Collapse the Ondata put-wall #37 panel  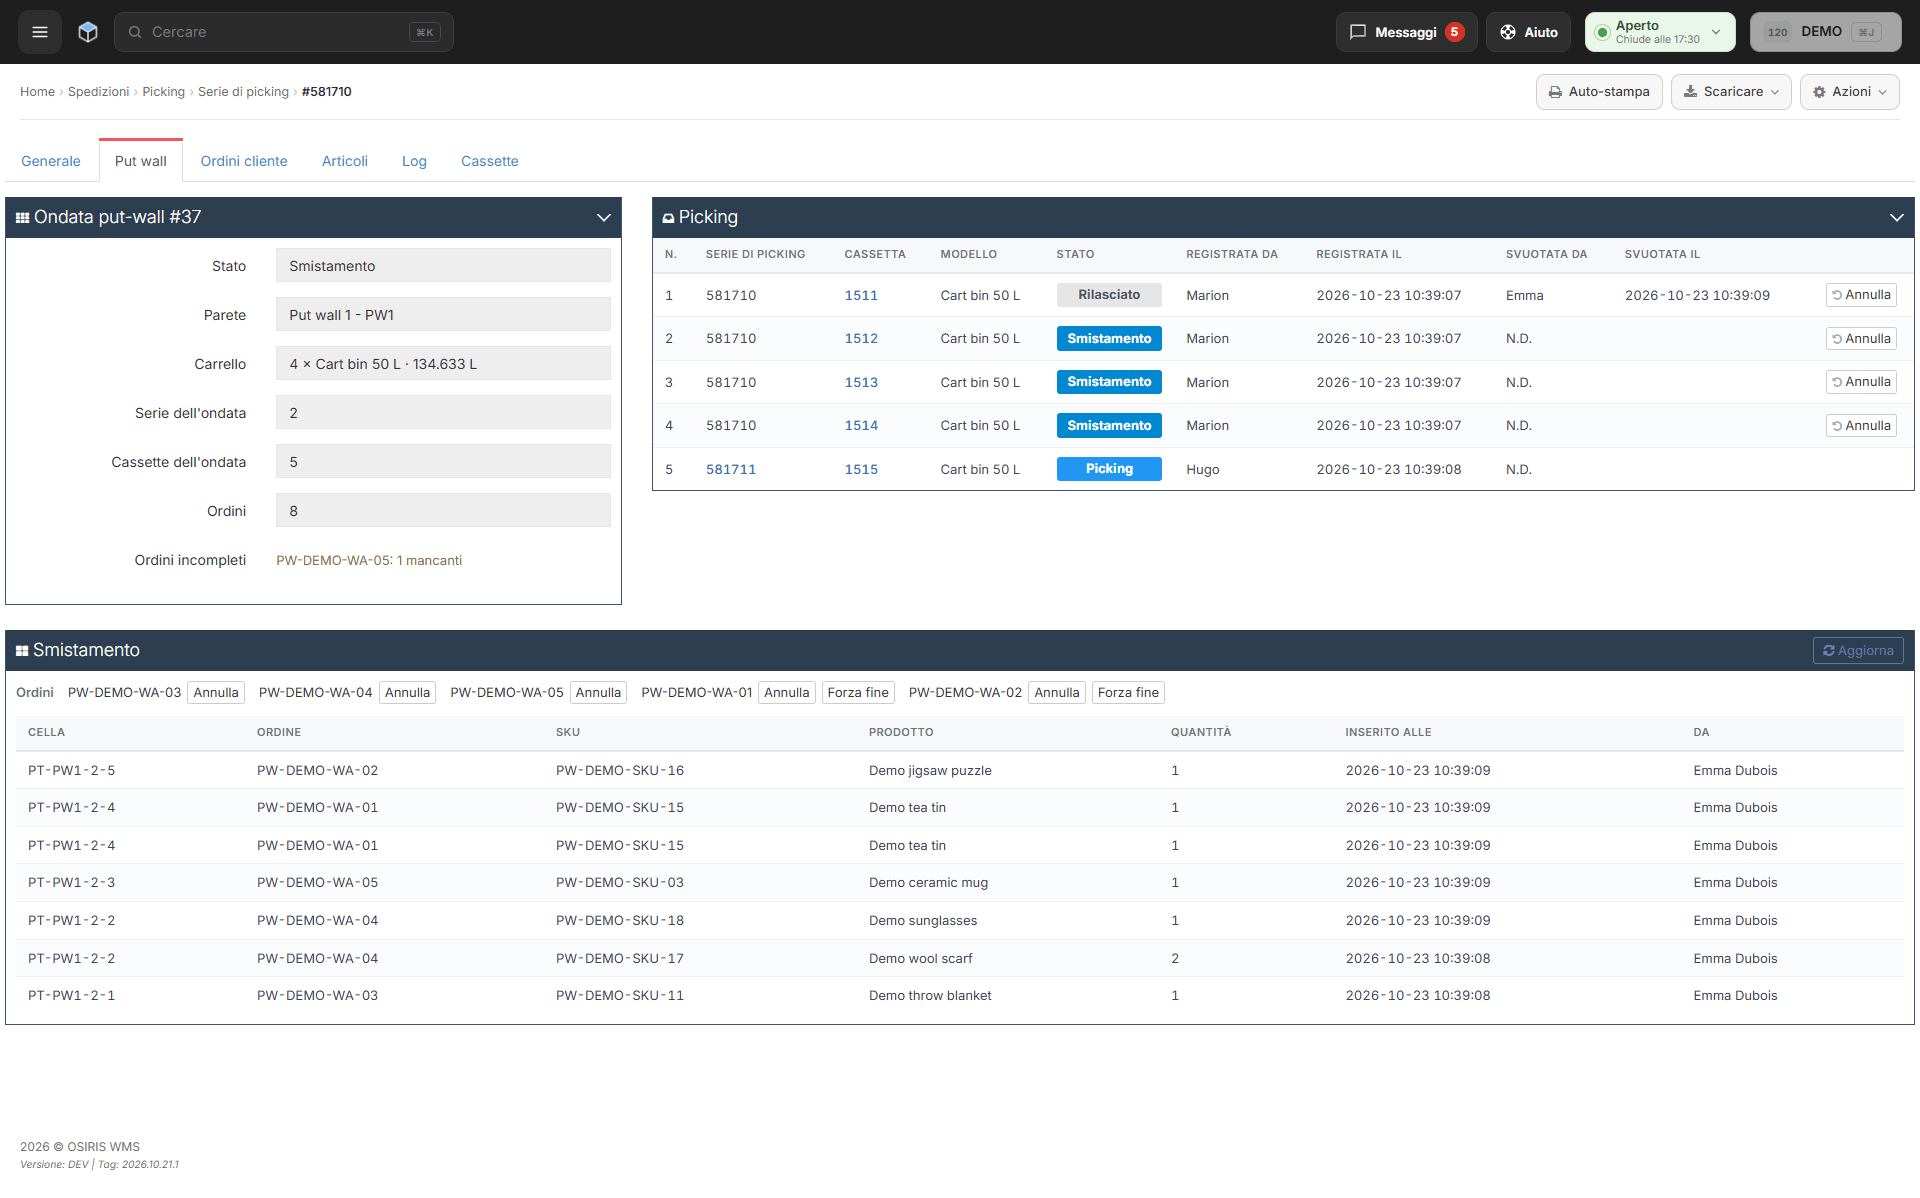click(604, 218)
